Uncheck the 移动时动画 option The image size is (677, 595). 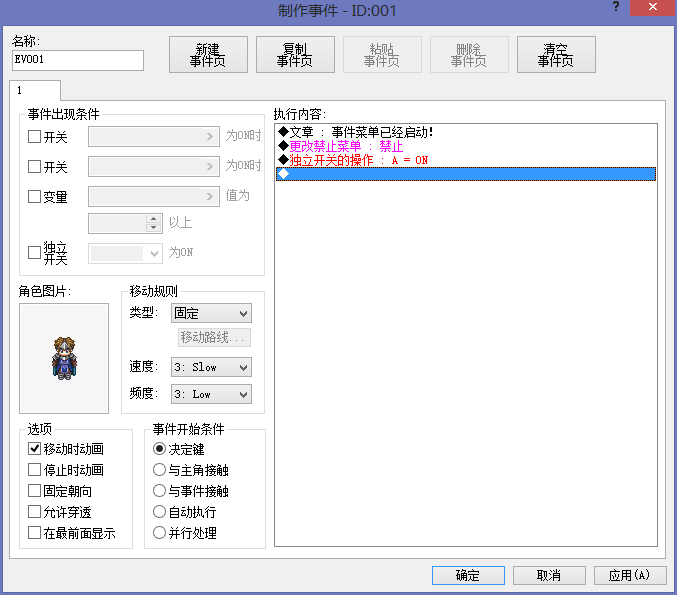pyautogui.click(x=34, y=449)
